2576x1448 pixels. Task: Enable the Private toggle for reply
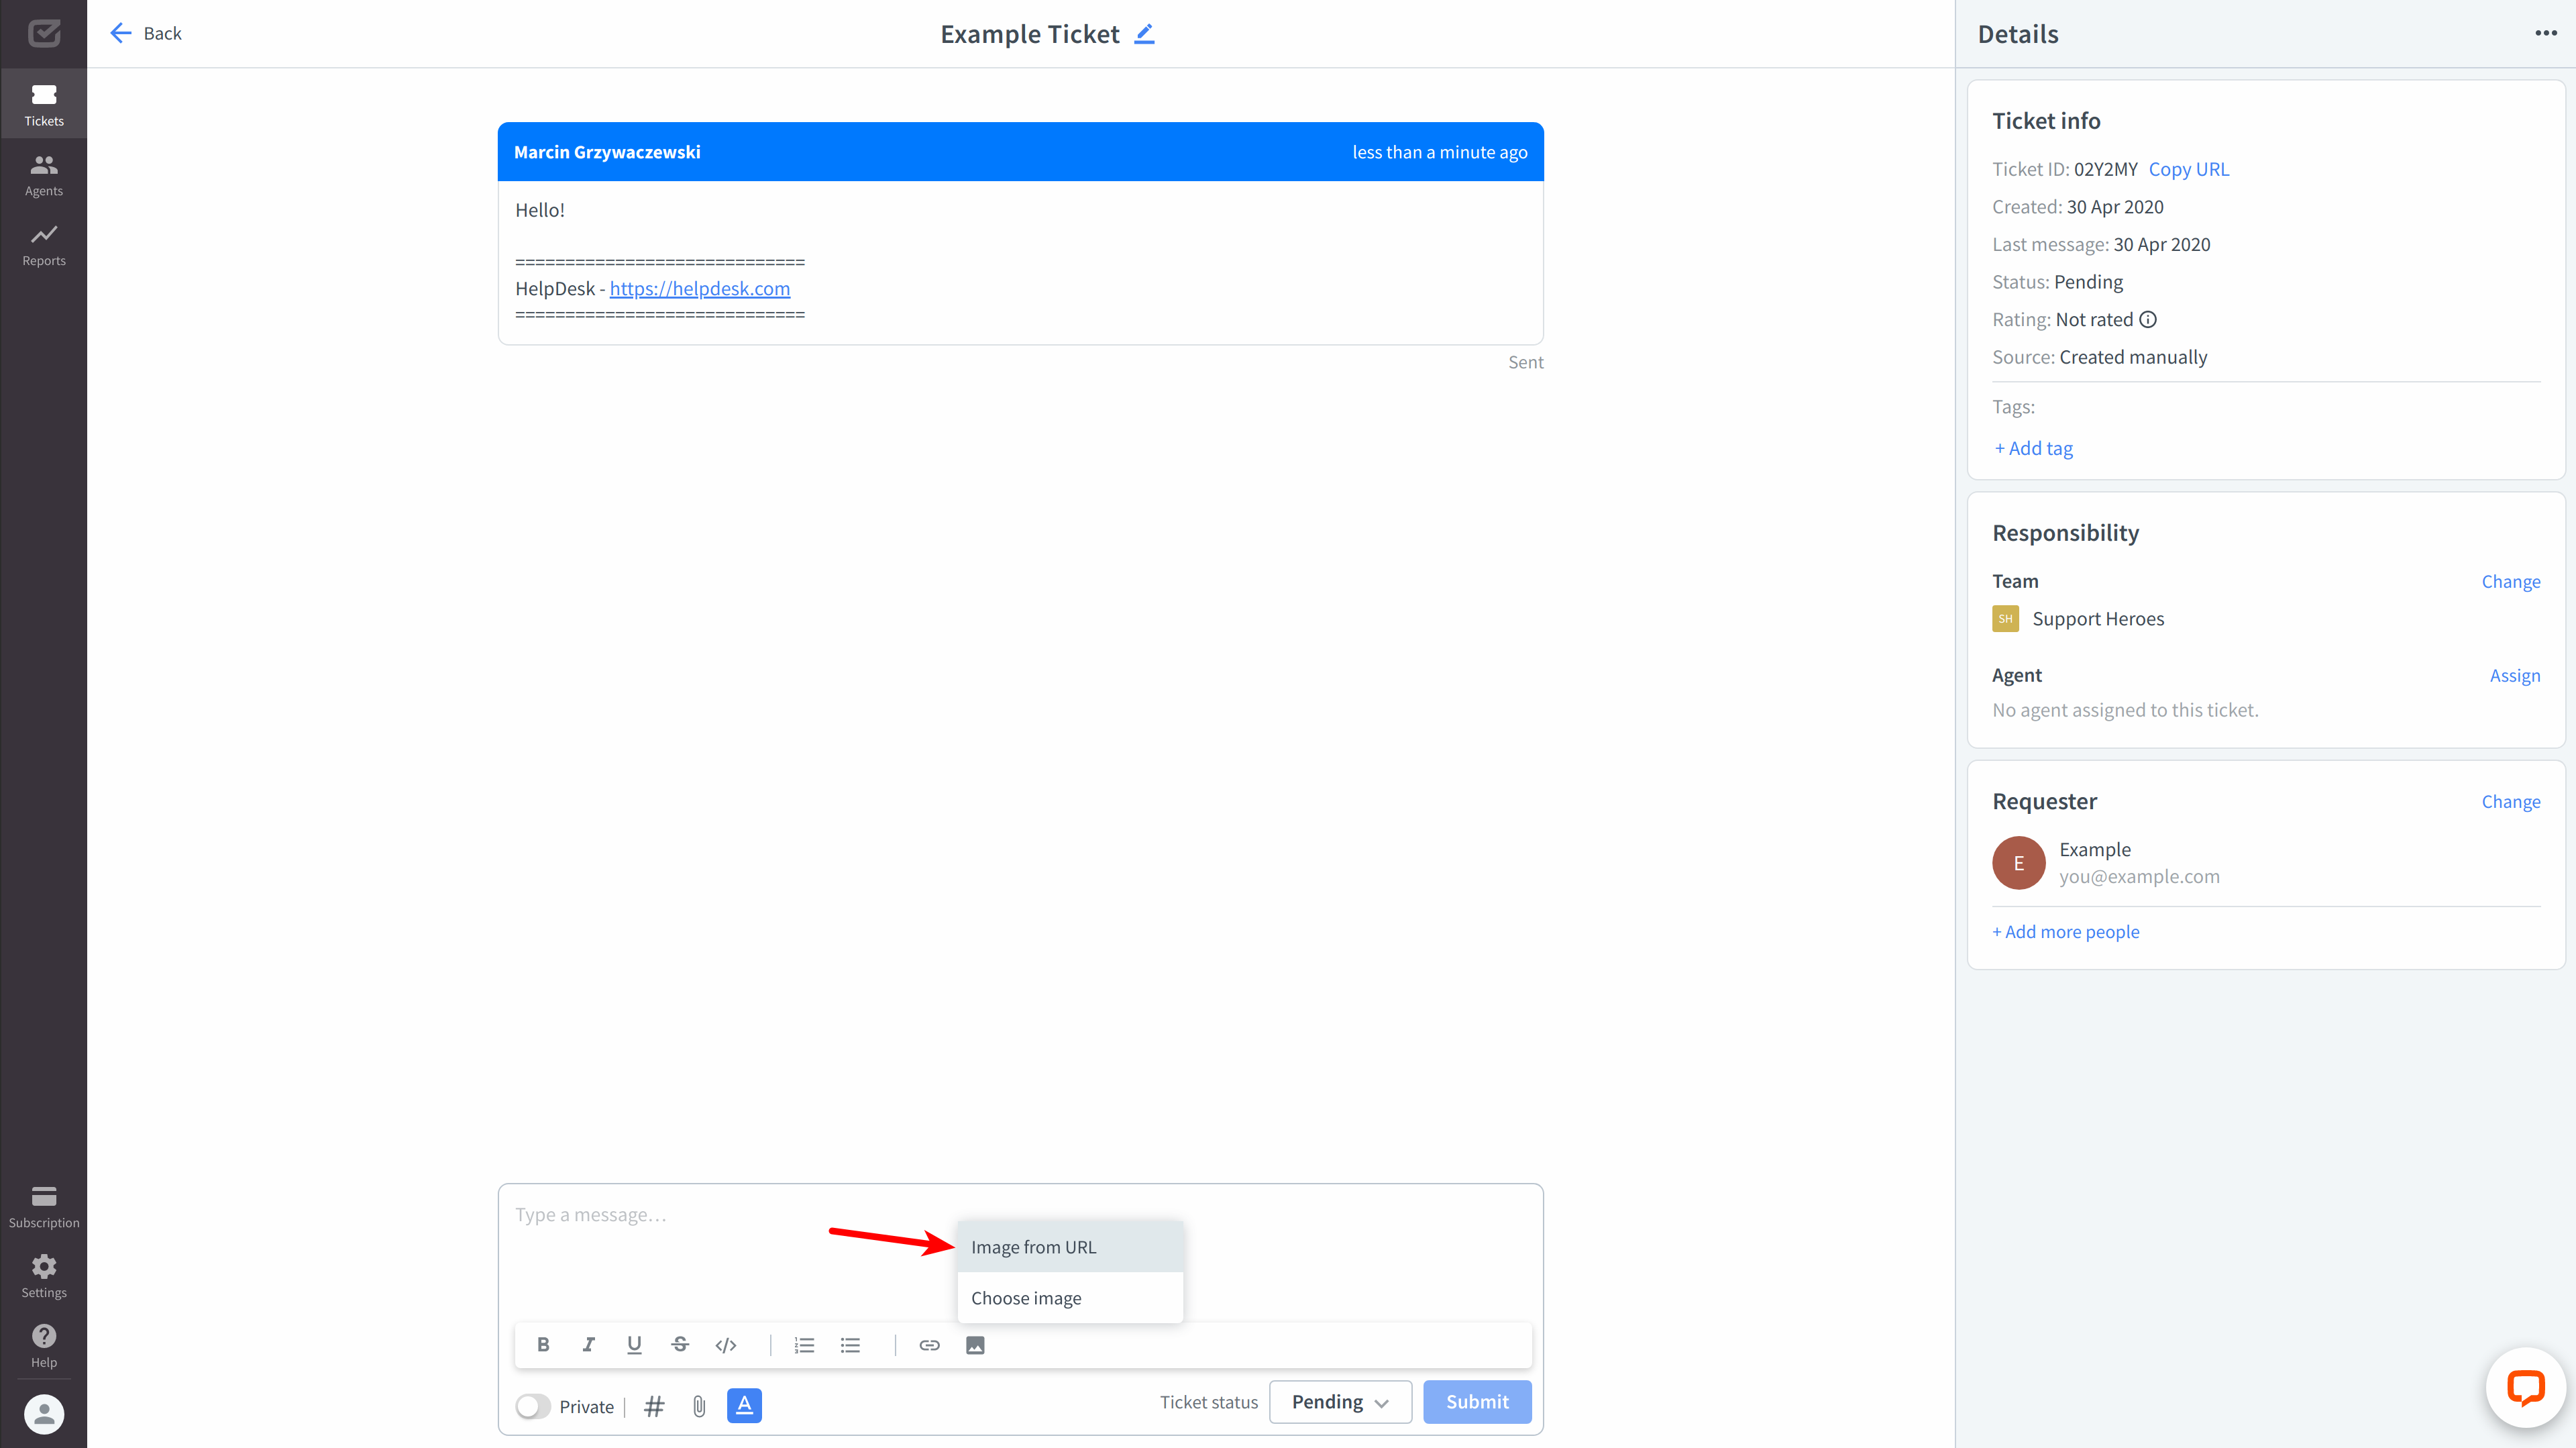[534, 1406]
